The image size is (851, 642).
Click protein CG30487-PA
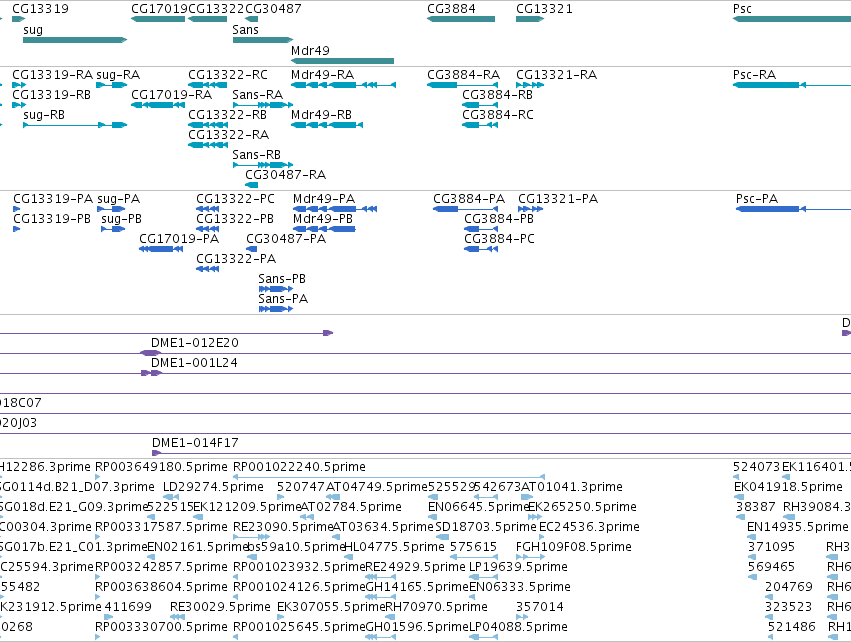tap(251, 249)
